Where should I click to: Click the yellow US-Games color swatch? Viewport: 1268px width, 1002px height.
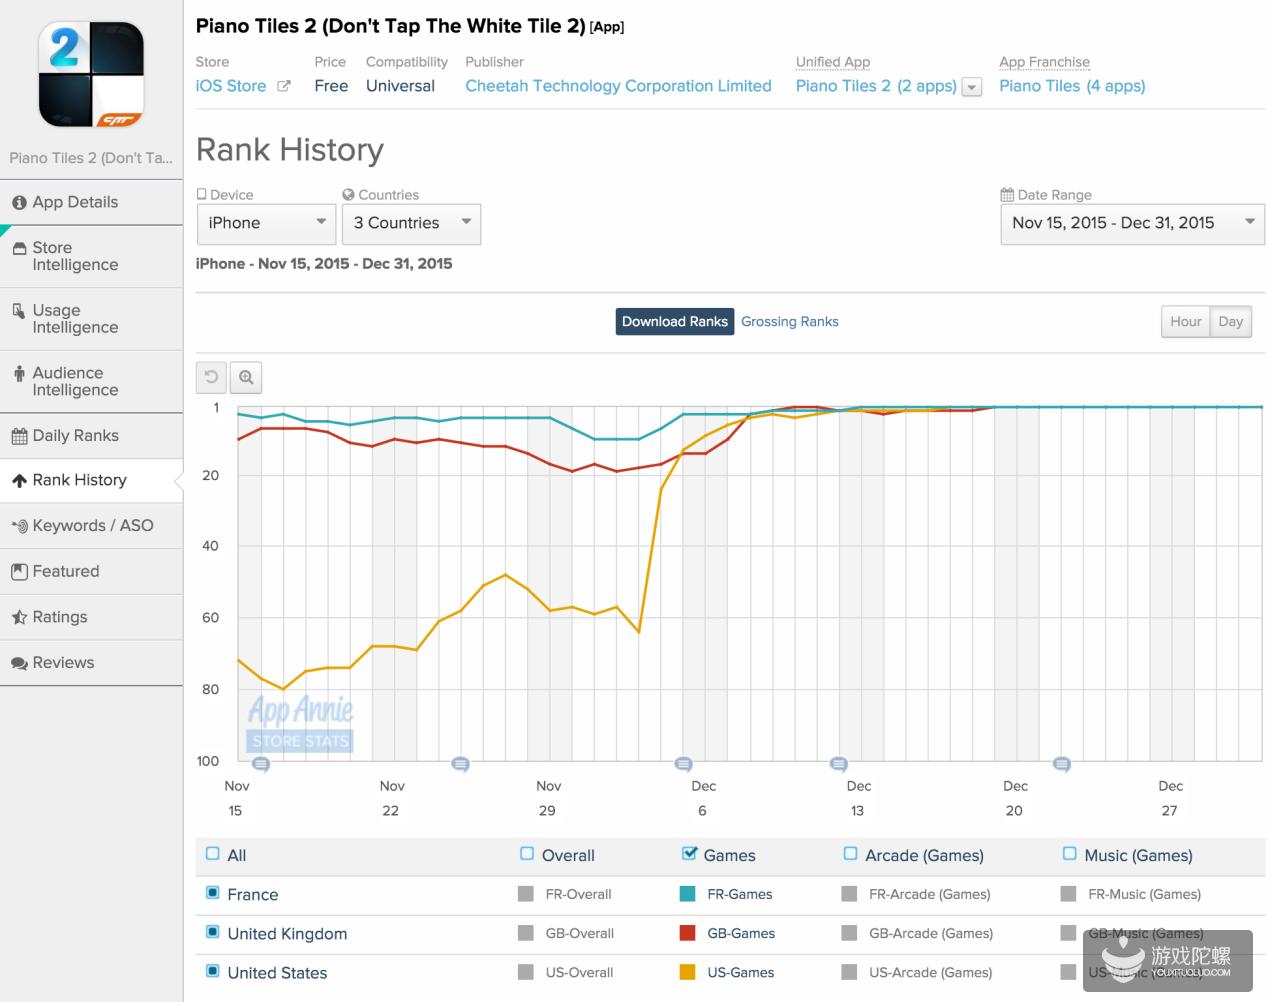pyautogui.click(x=687, y=972)
